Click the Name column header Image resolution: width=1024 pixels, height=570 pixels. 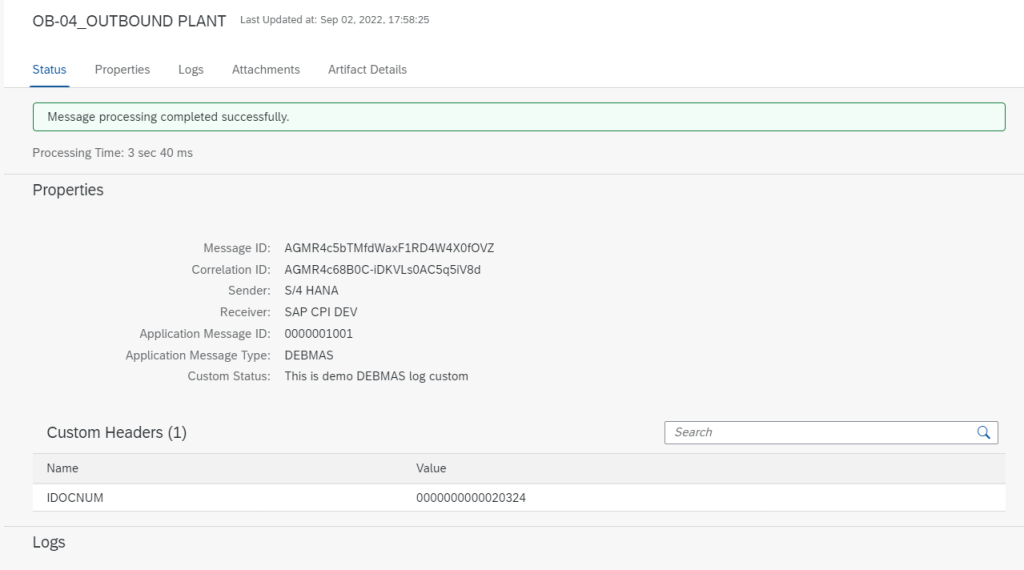tap(63, 468)
